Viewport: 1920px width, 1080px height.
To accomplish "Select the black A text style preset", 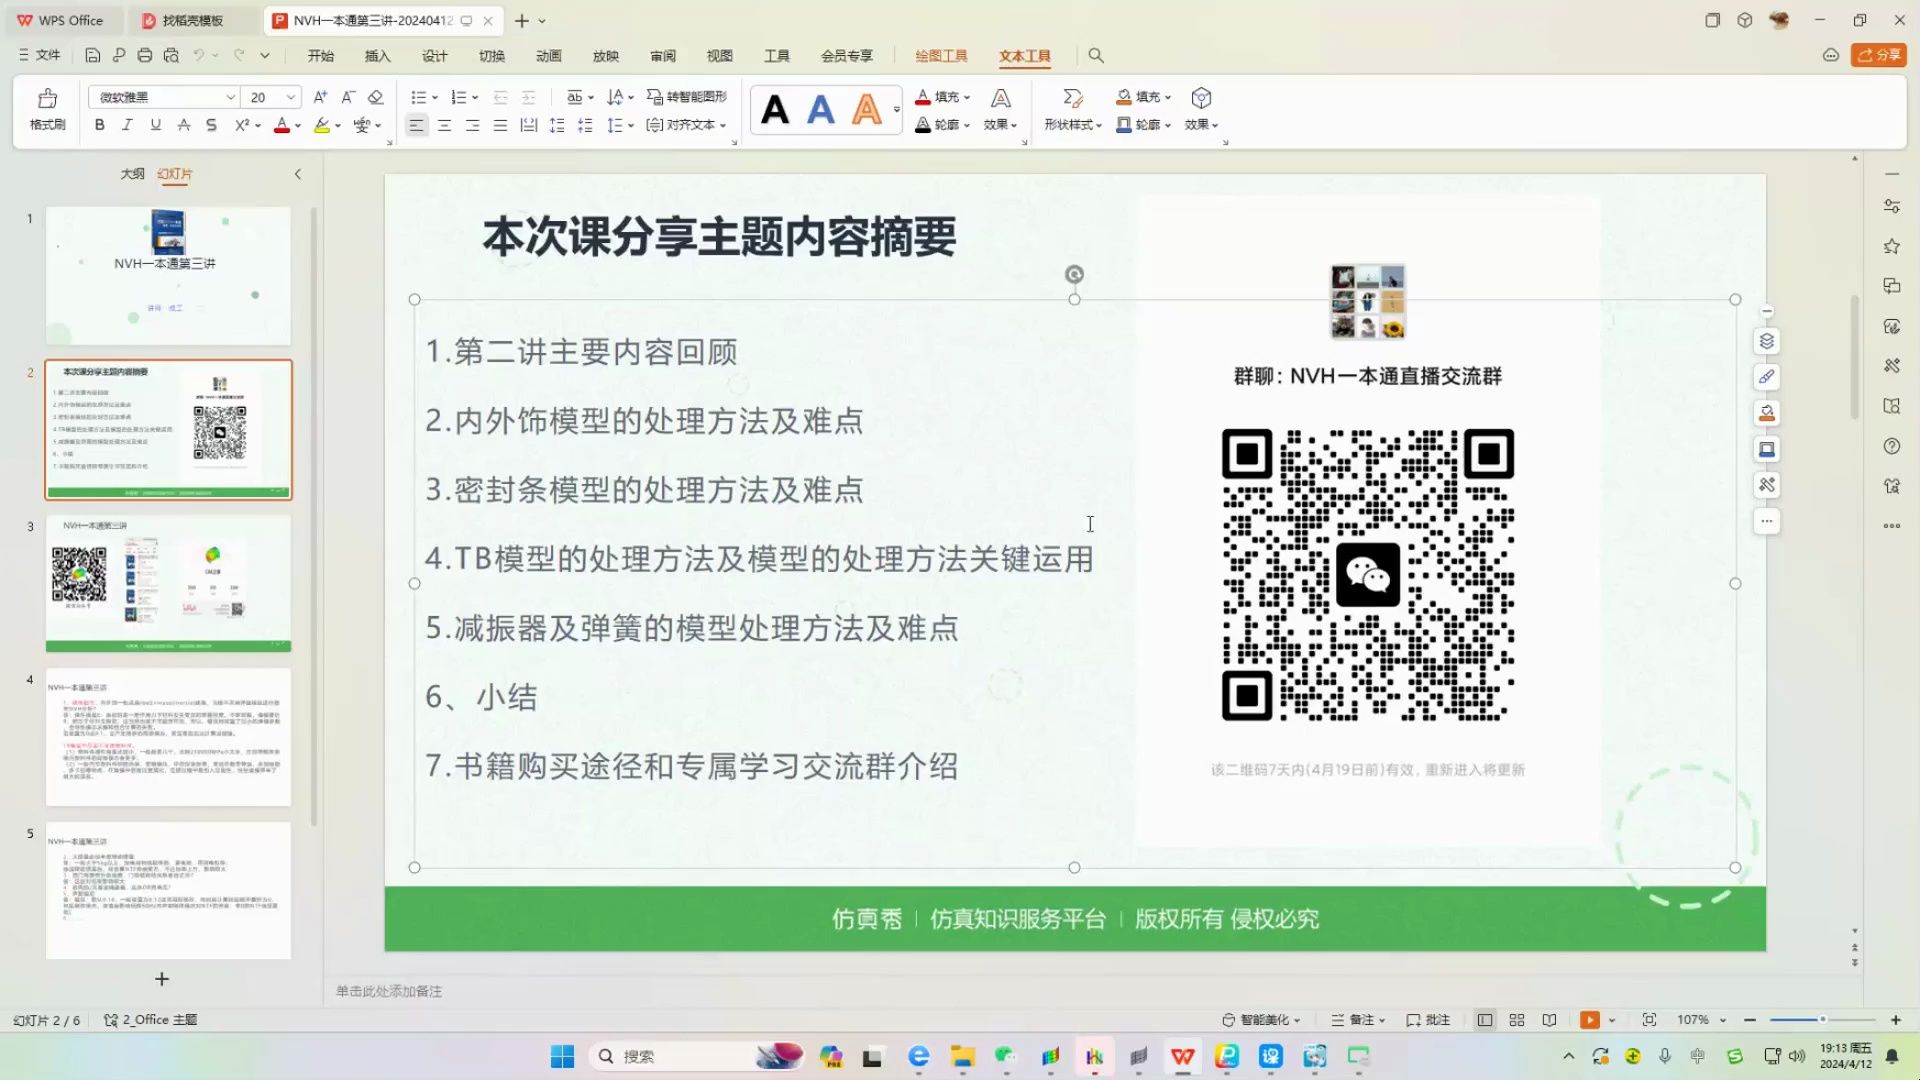I will pyautogui.click(x=775, y=110).
